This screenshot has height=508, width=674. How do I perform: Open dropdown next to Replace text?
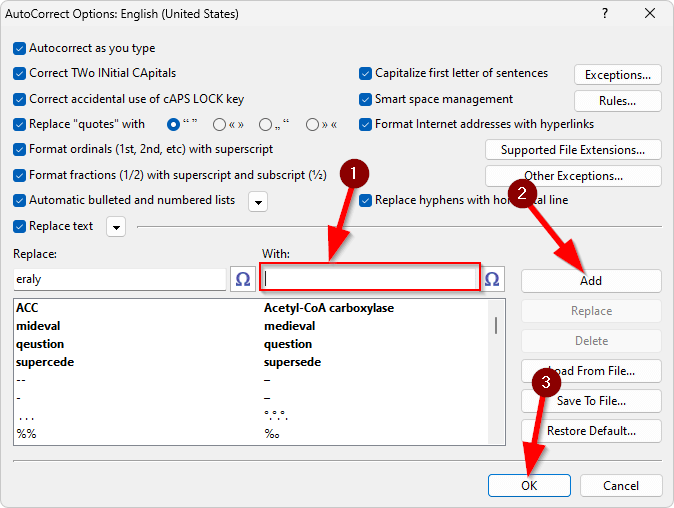(x=116, y=227)
